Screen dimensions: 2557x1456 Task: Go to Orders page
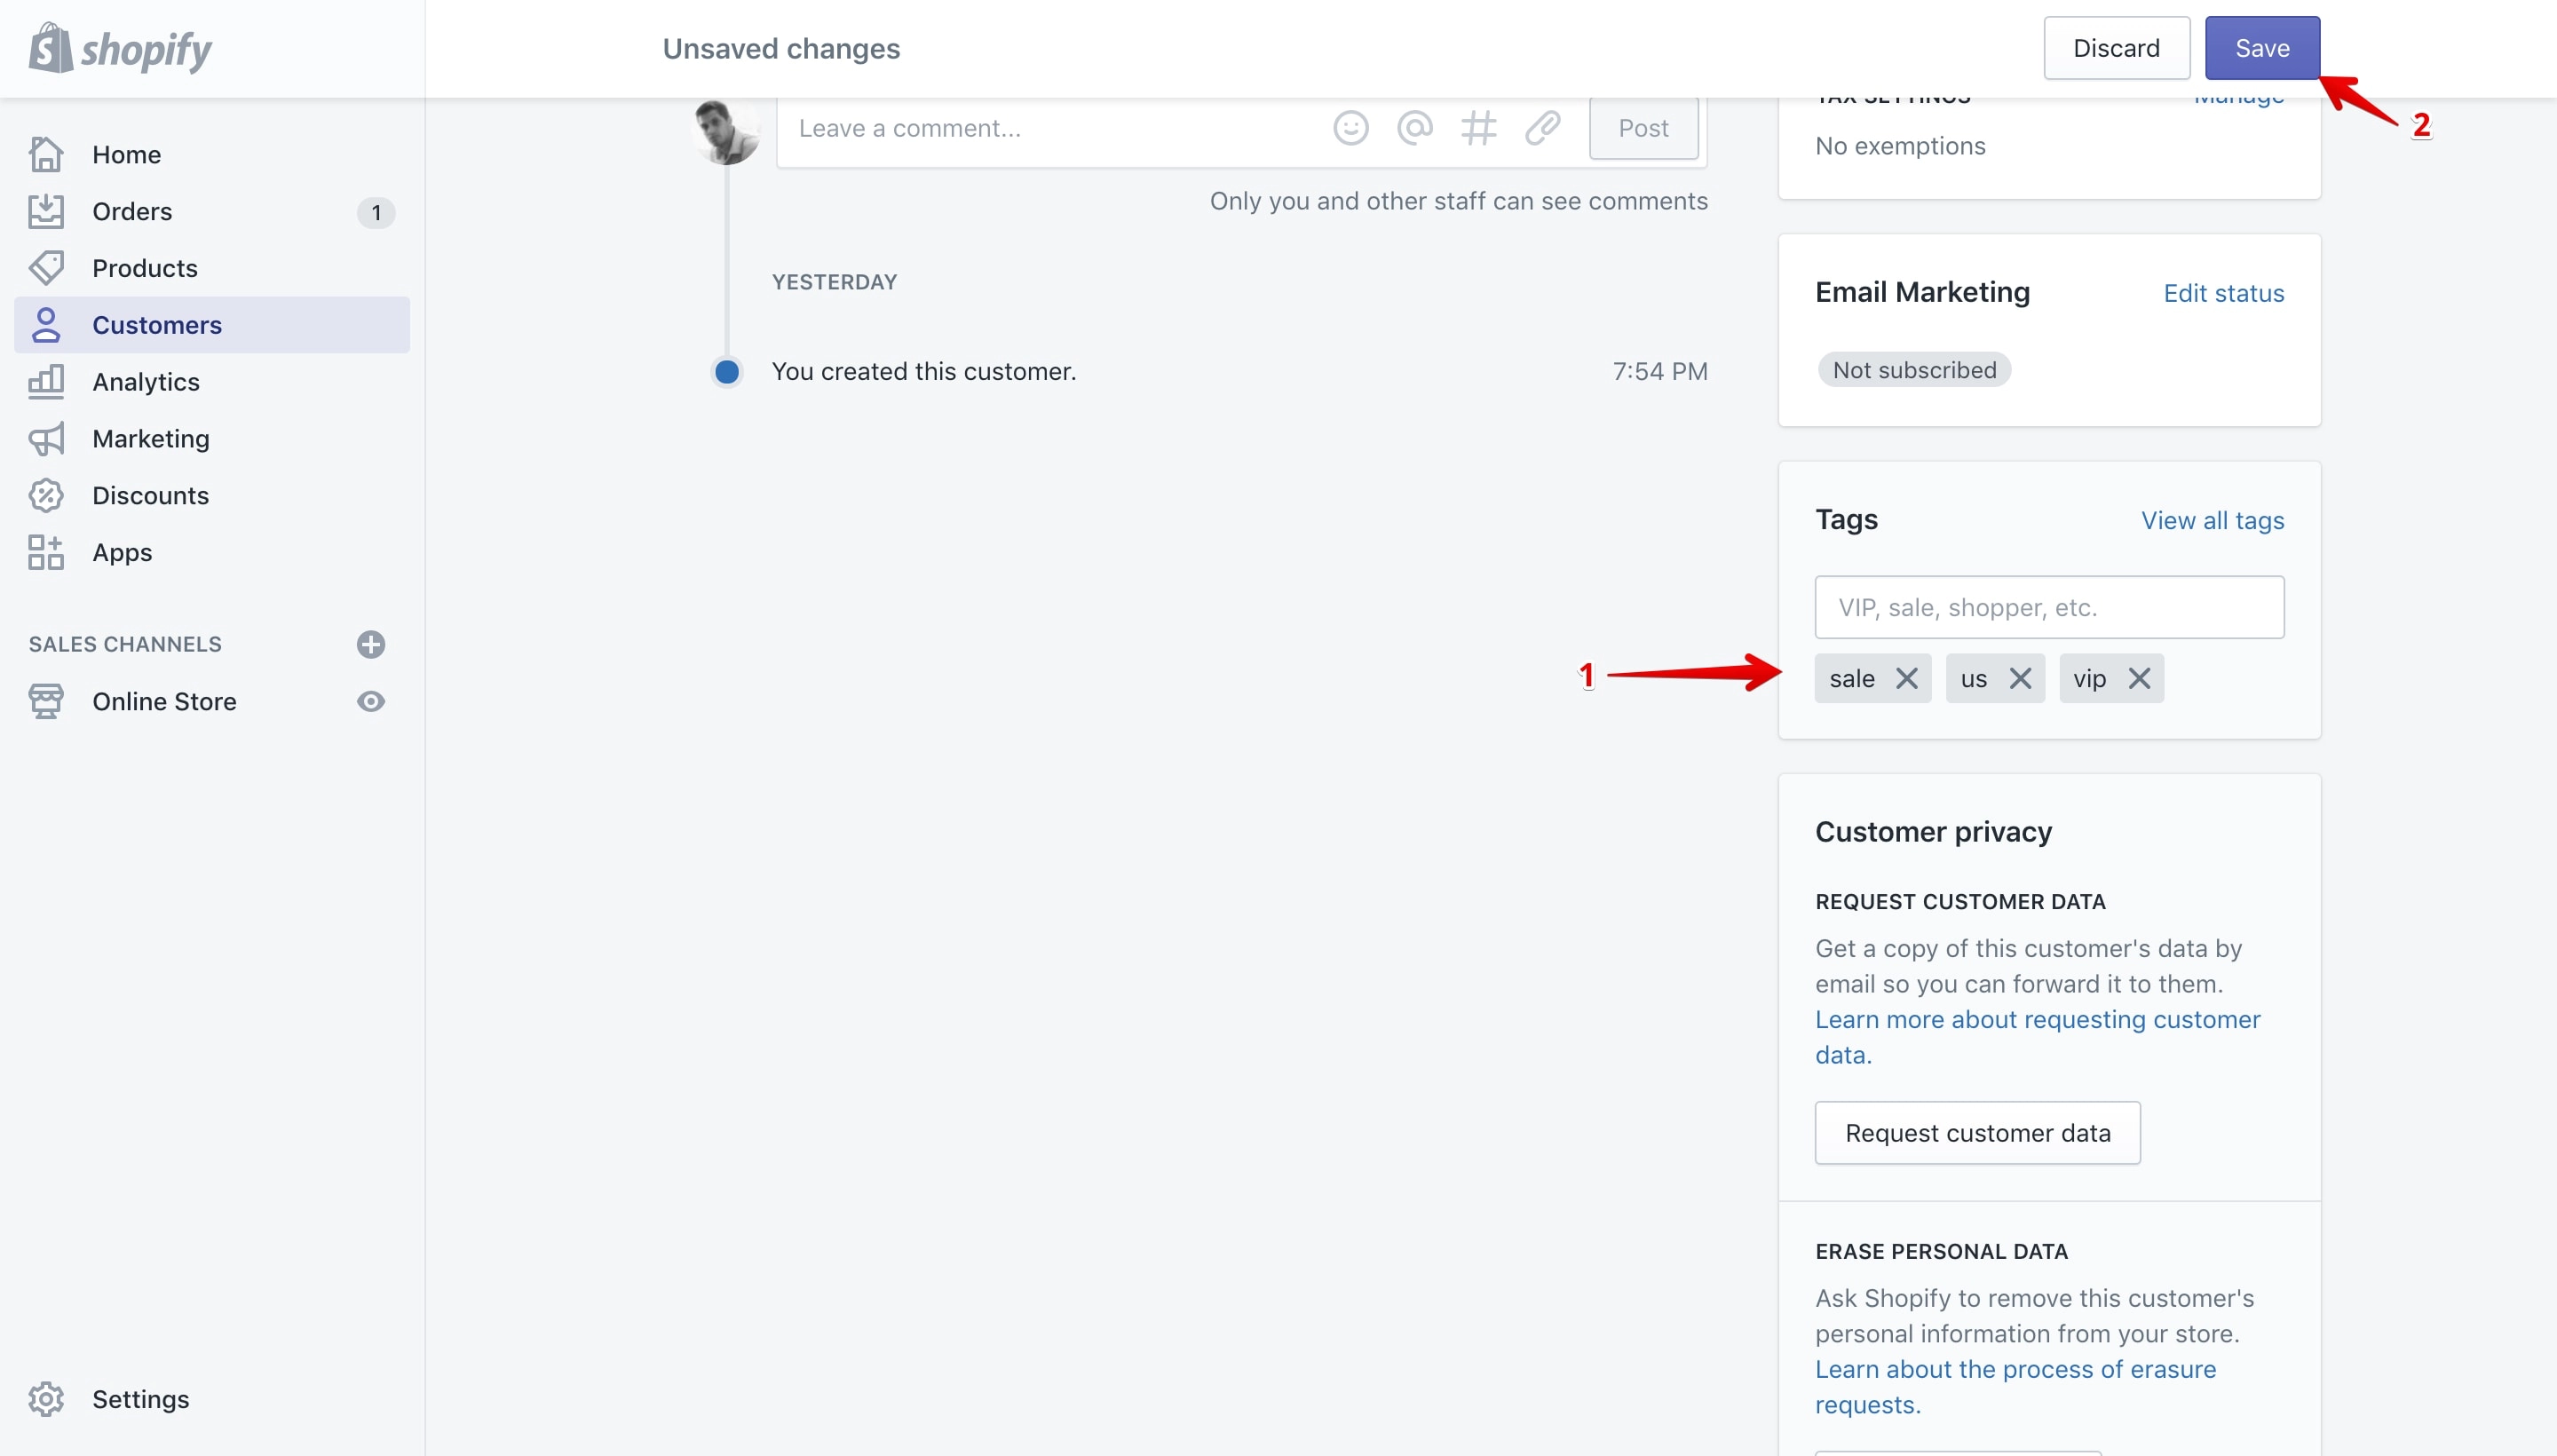(x=132, y=211)
